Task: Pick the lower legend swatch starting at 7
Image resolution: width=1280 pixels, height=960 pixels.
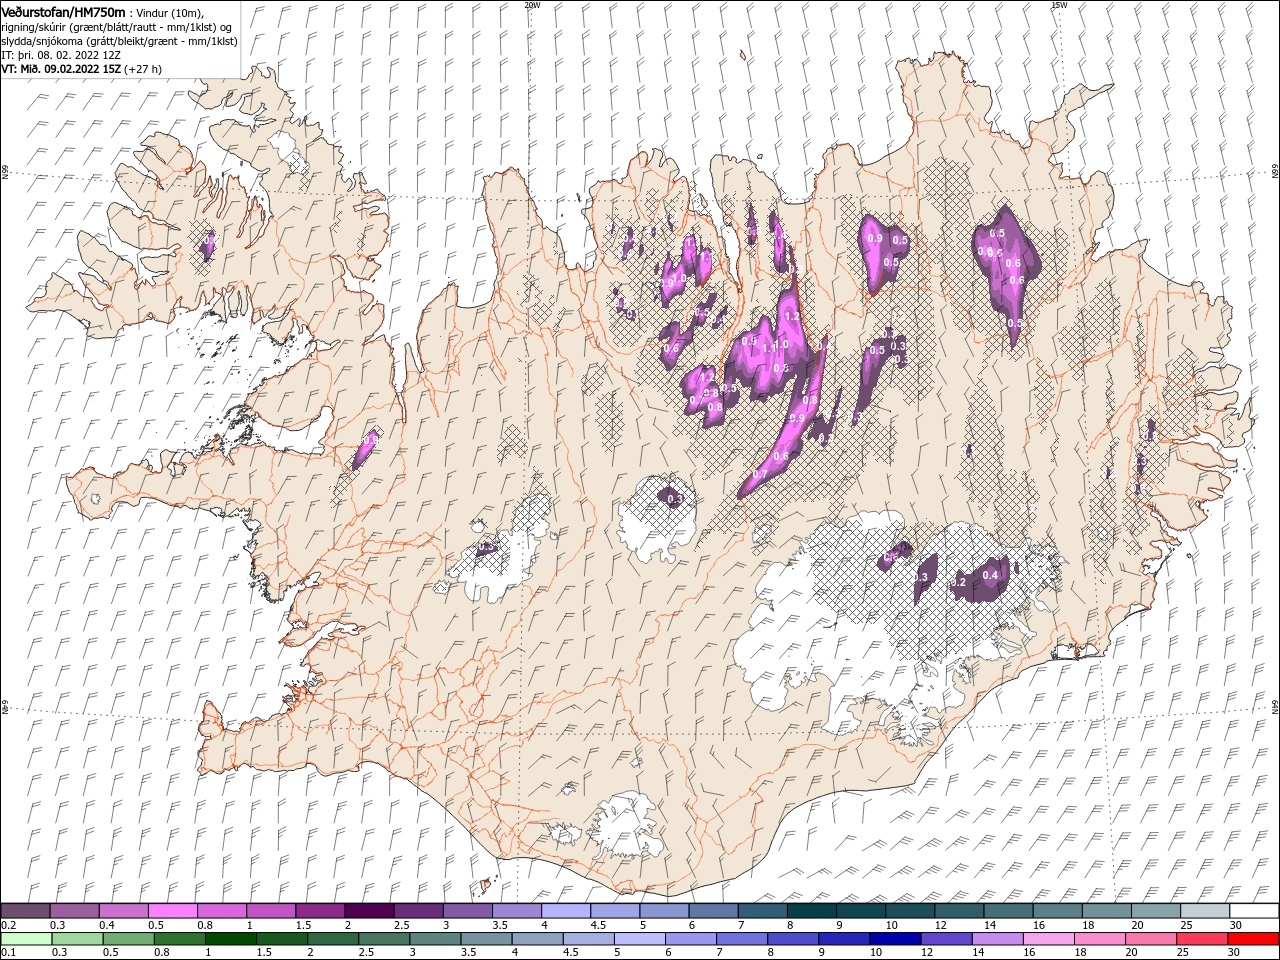Action: coord(742,939)
